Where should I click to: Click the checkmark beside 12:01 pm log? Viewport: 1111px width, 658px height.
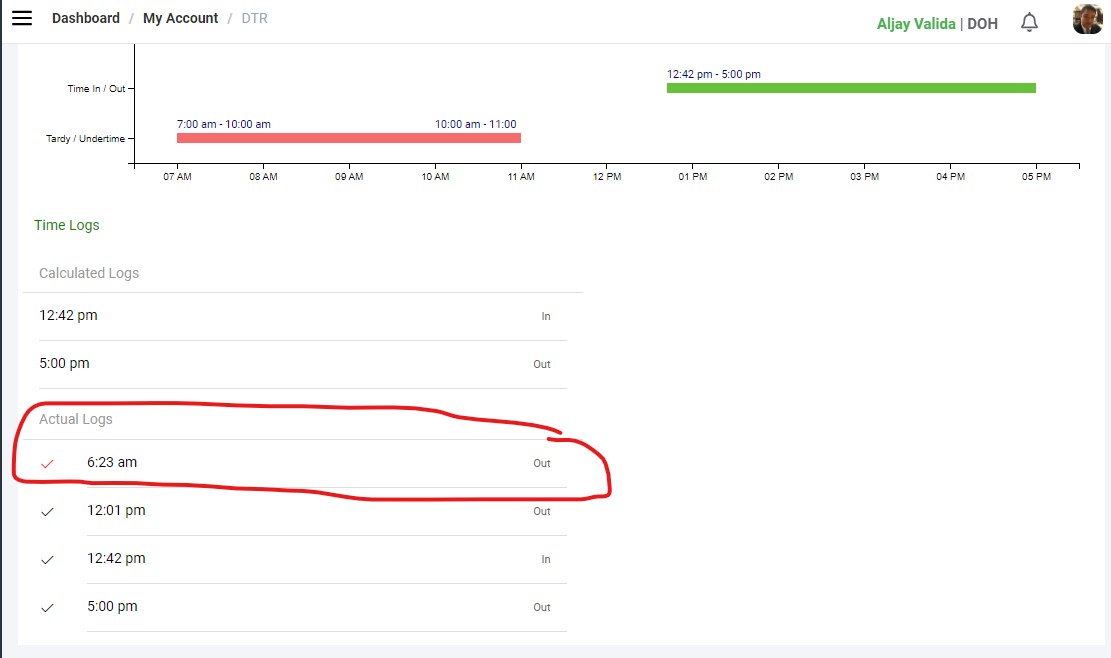point(47,512)
